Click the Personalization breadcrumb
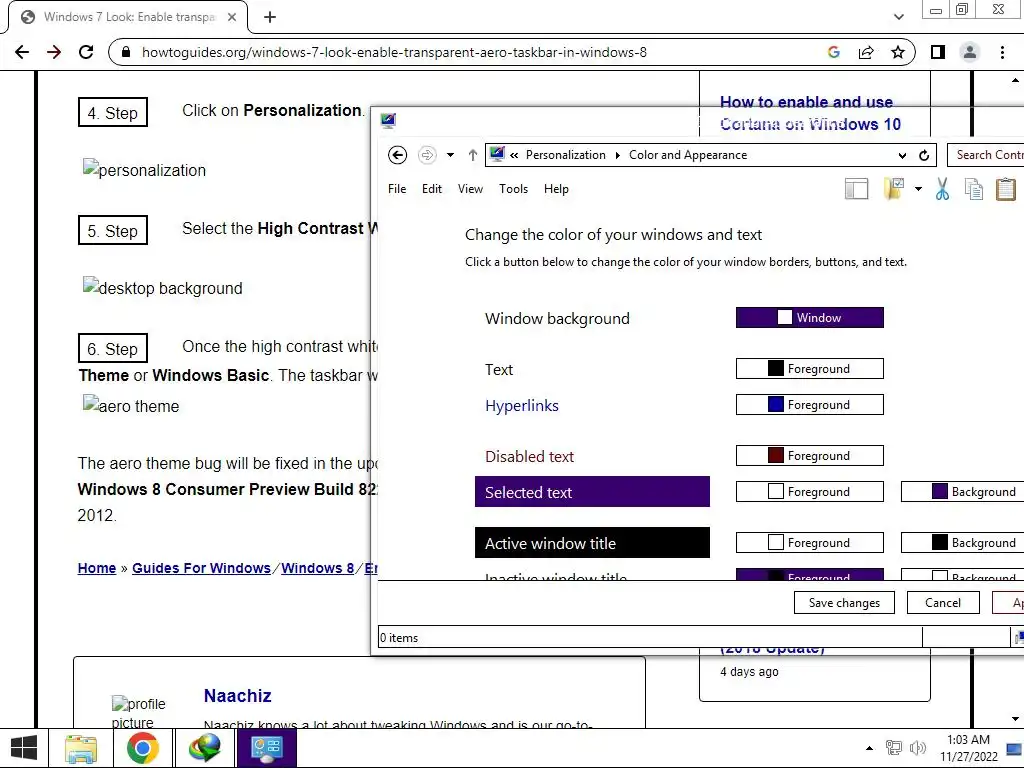Viewport: 1024px width, 768px height. tap(566, 155)
